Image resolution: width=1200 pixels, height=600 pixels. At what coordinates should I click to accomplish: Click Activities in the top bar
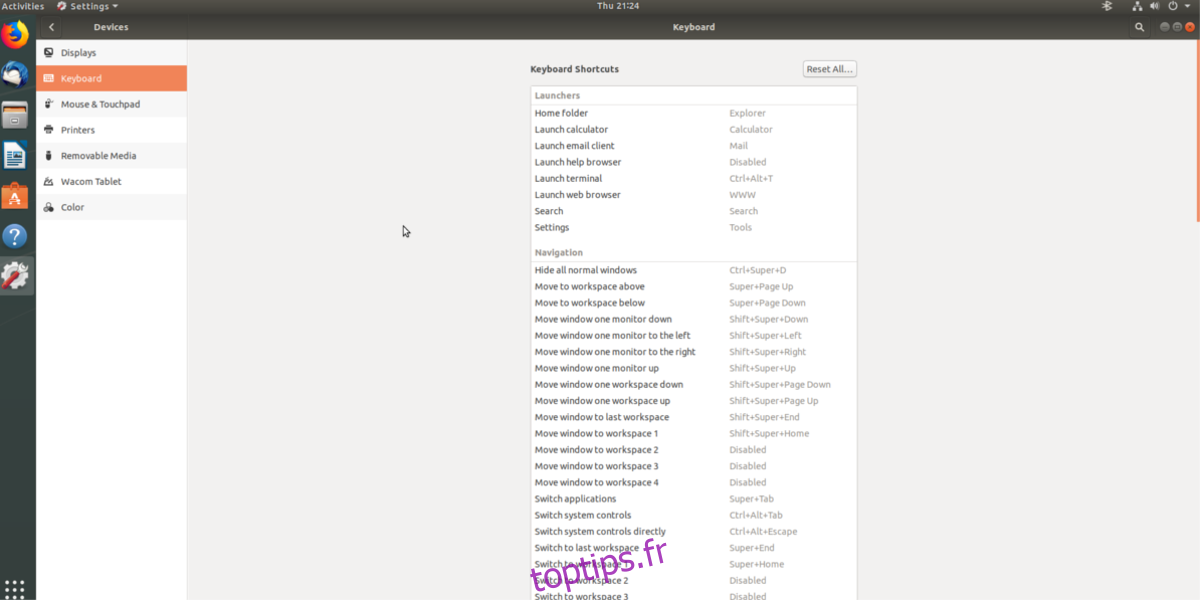[x=23, y=6]
